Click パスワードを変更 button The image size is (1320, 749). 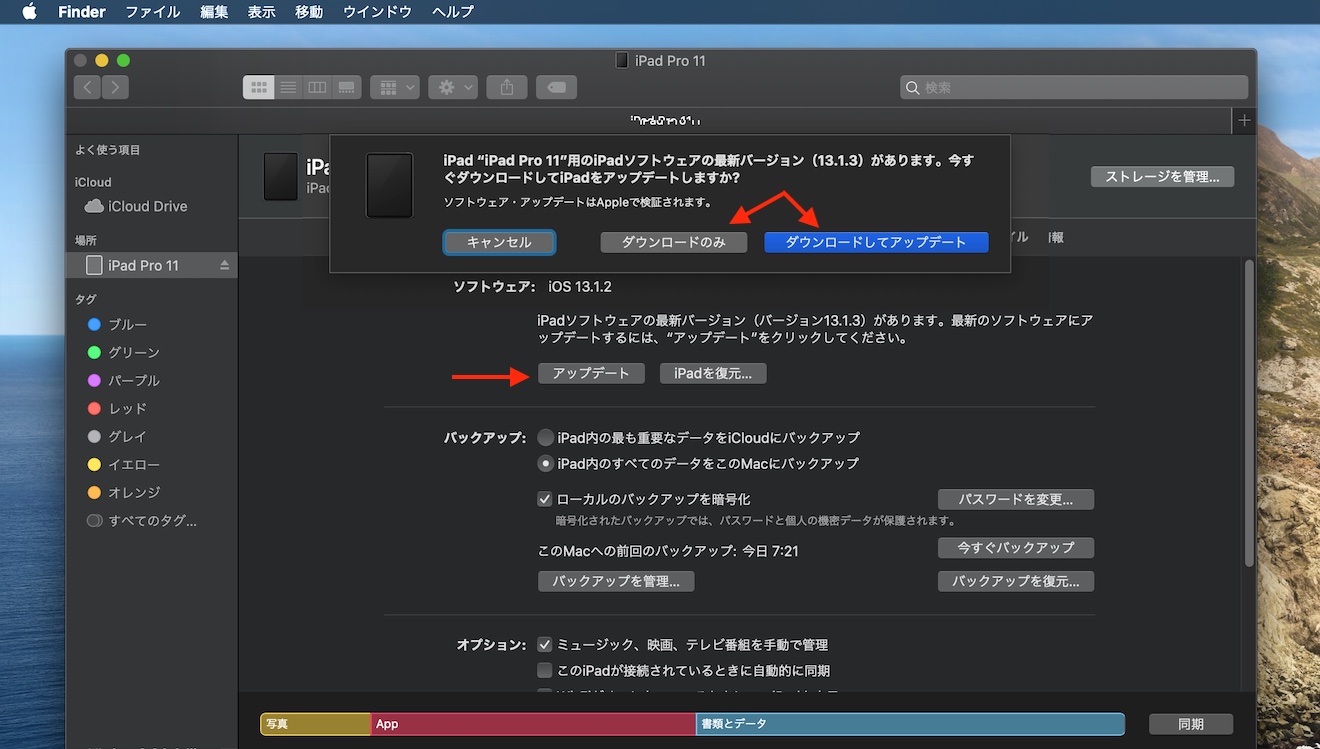[1016, 499]
